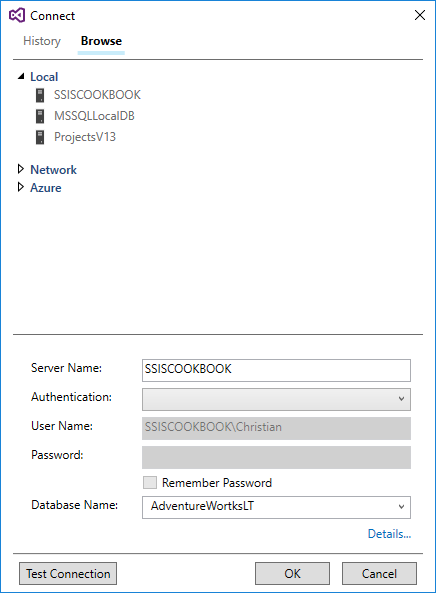Open the Details... link

[x=389, y=534]
